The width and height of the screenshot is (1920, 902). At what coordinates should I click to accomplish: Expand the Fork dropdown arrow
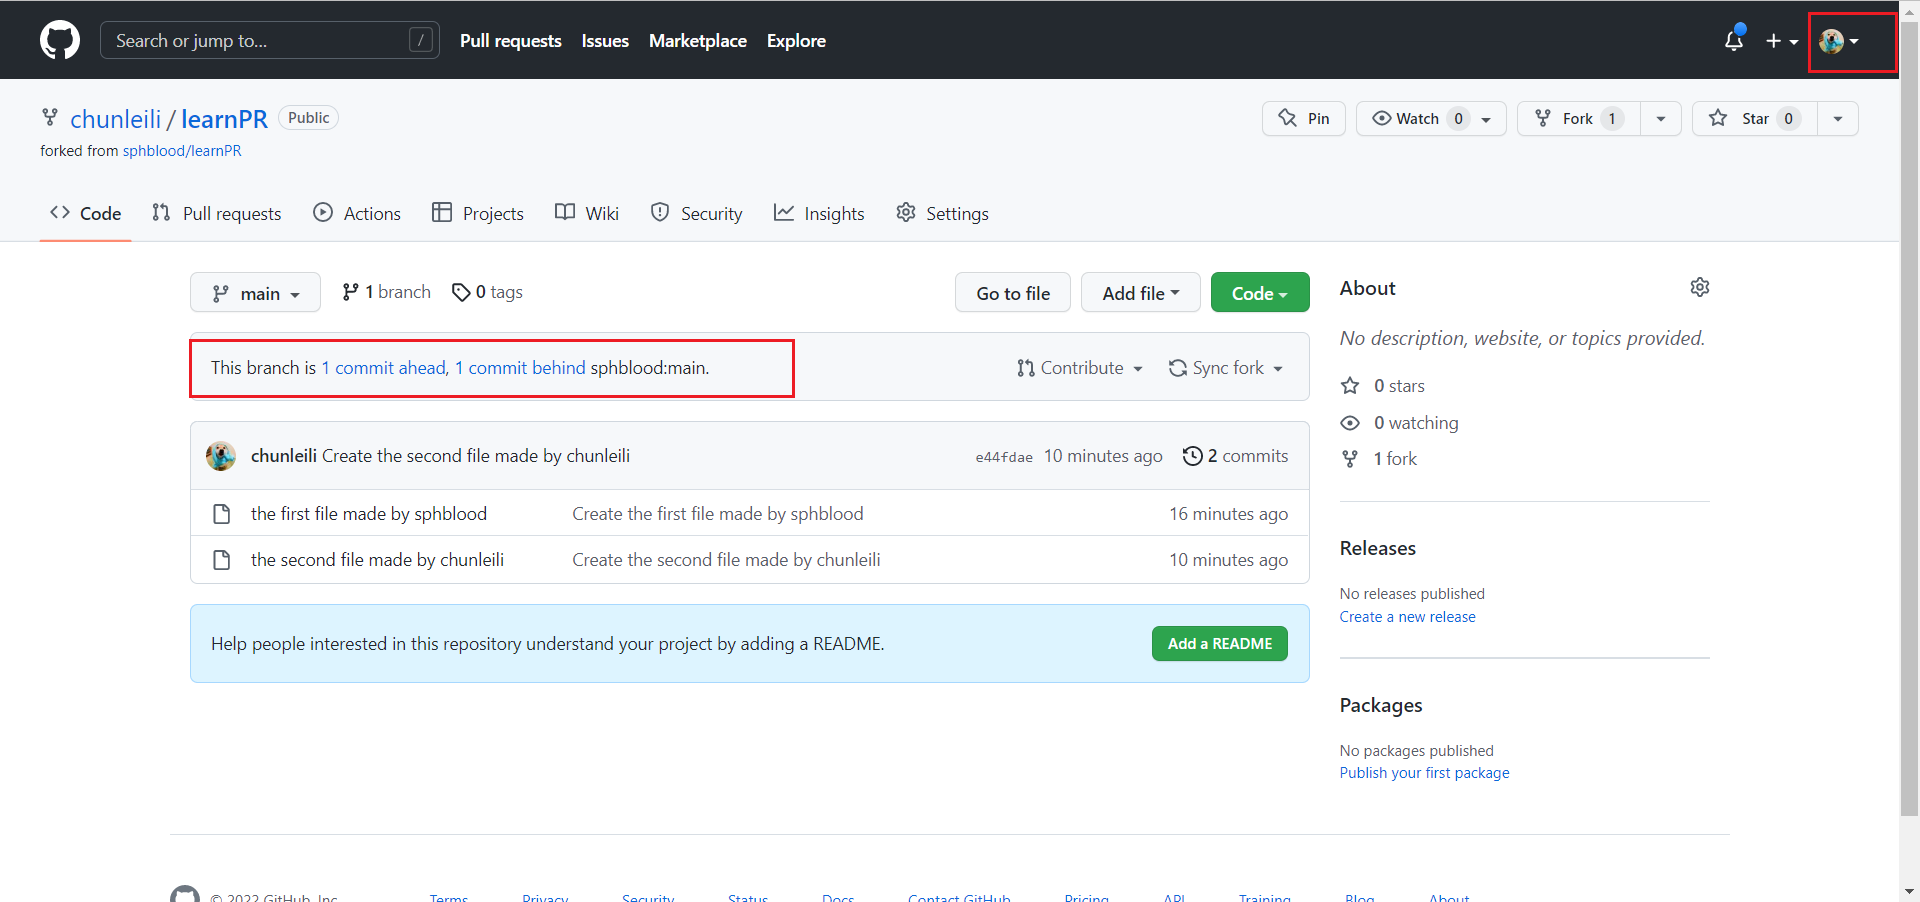[x=1661, y=118]
